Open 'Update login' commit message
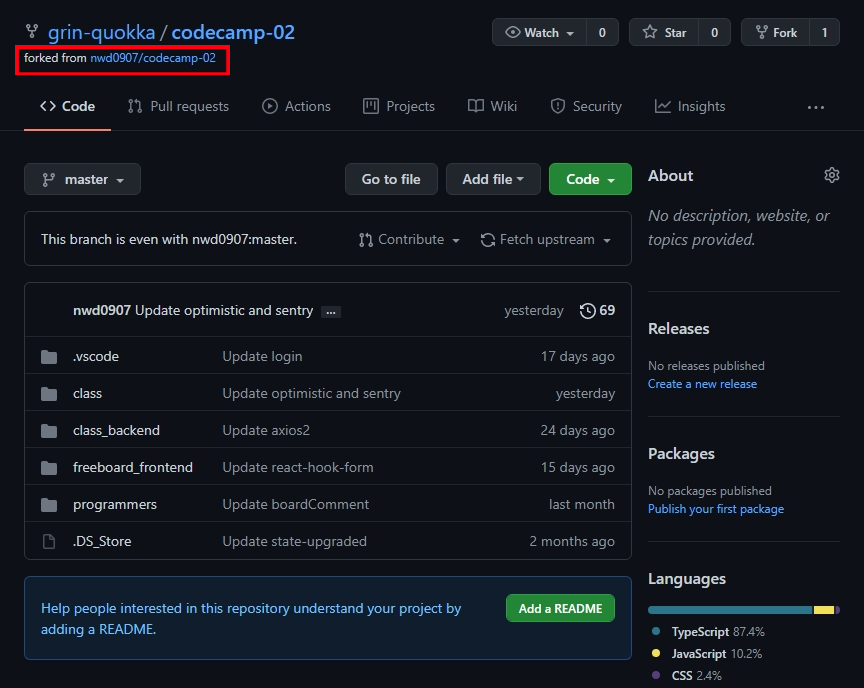Viewport: 864px width, 688px height. click(x=262, y=356)
